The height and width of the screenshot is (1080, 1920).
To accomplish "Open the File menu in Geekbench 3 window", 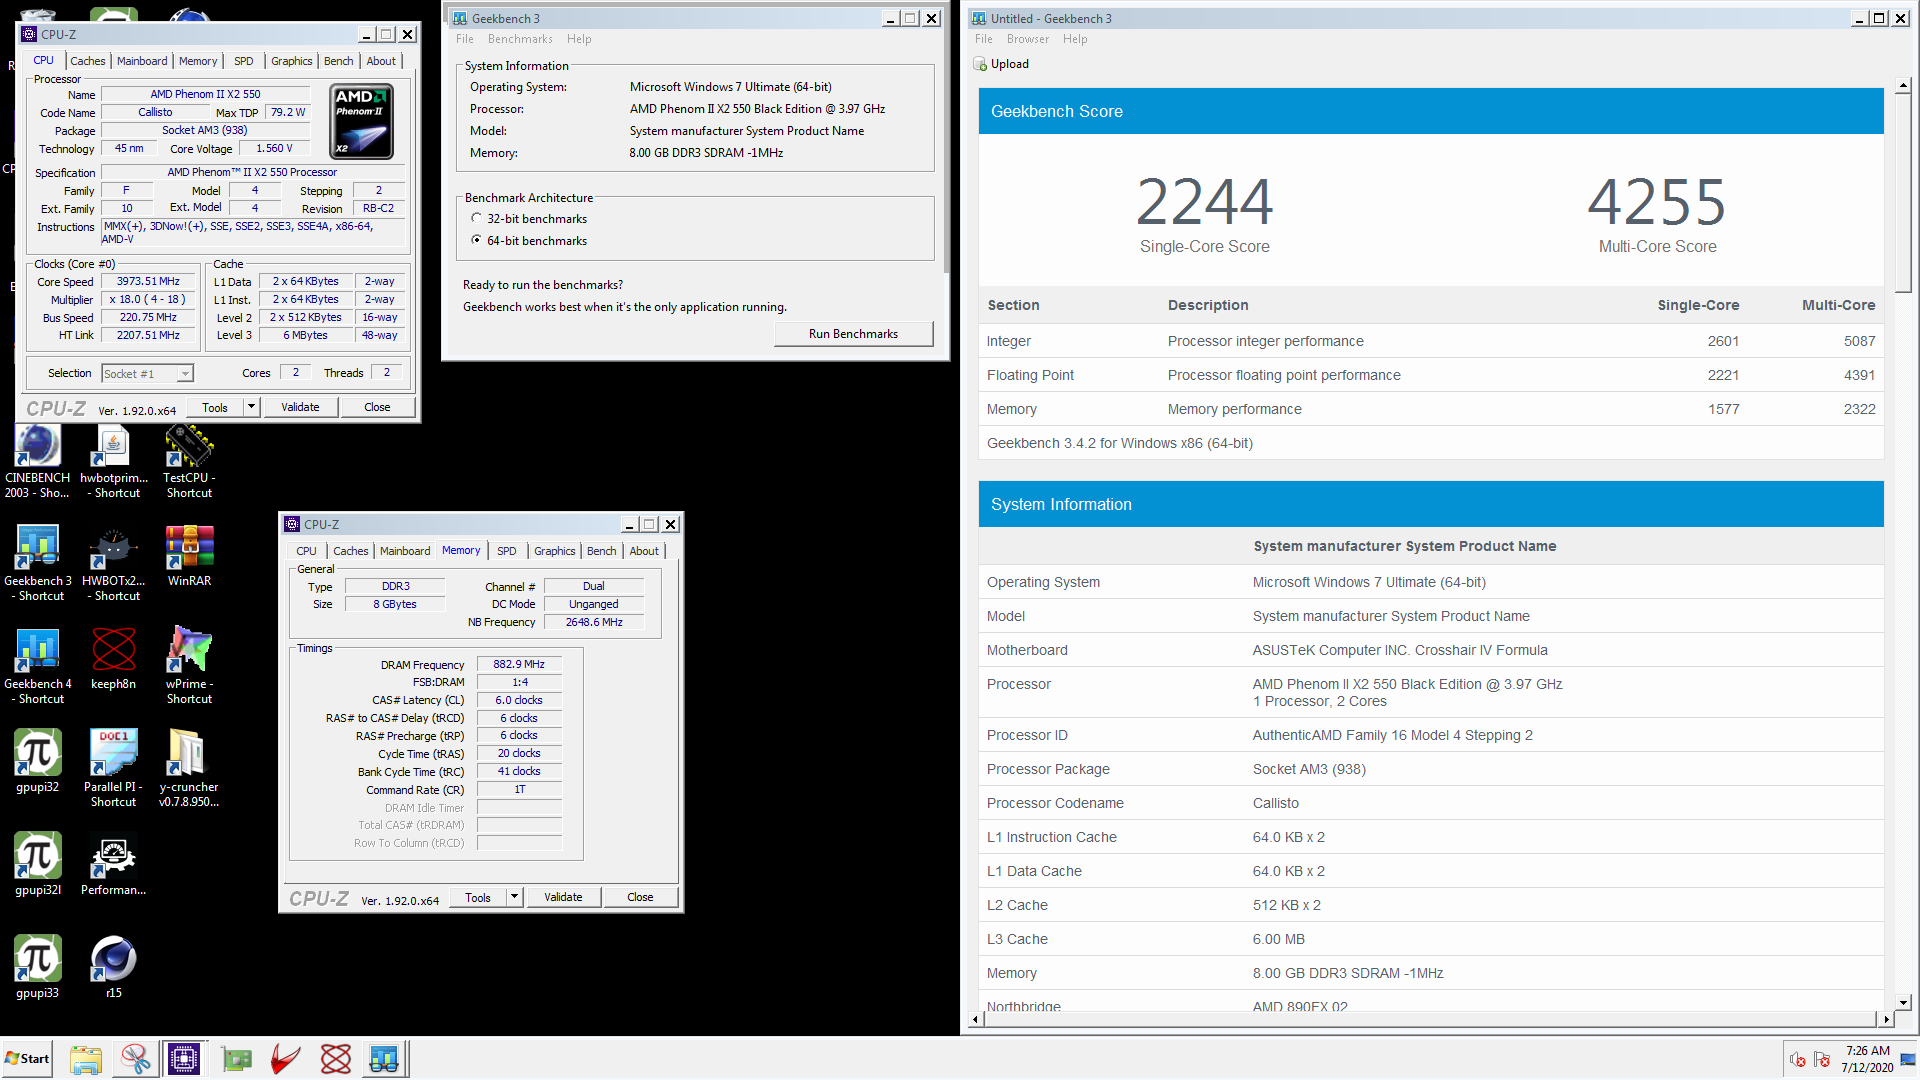I will coord(465,39).
